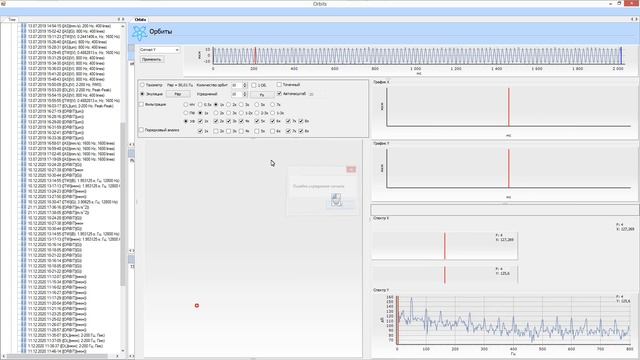Switch to the Orbits tab

click(140, 19)
